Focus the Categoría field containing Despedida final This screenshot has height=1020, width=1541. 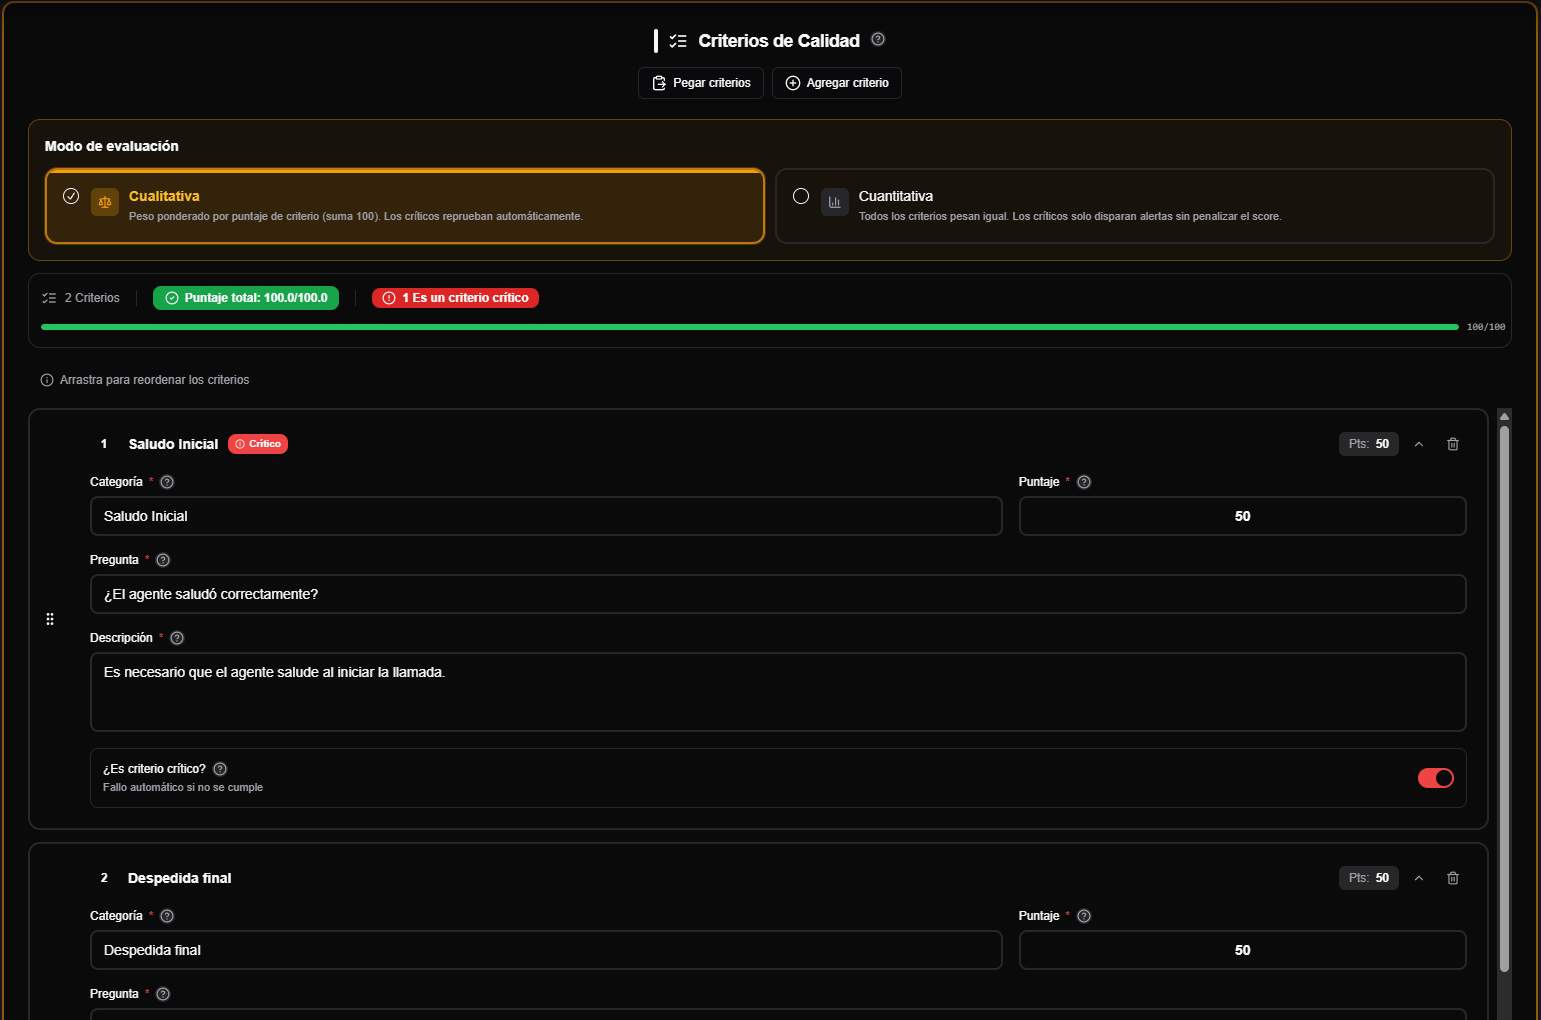click(546, 950)
